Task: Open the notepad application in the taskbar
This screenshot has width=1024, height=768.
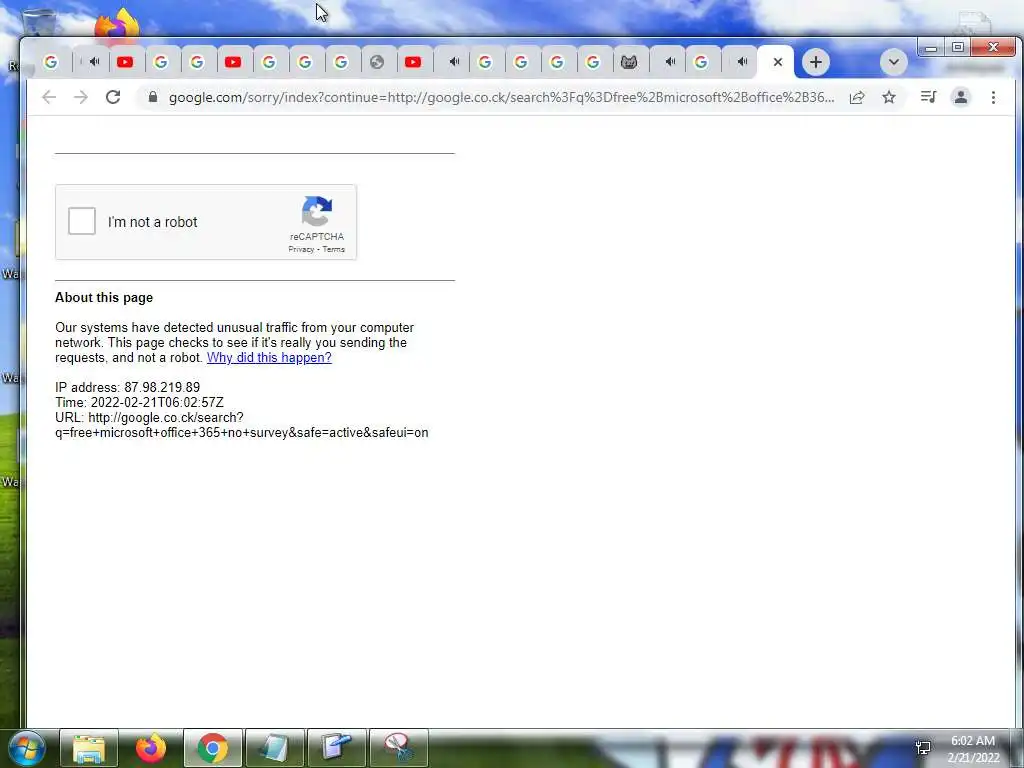Action: coord(274,748)
